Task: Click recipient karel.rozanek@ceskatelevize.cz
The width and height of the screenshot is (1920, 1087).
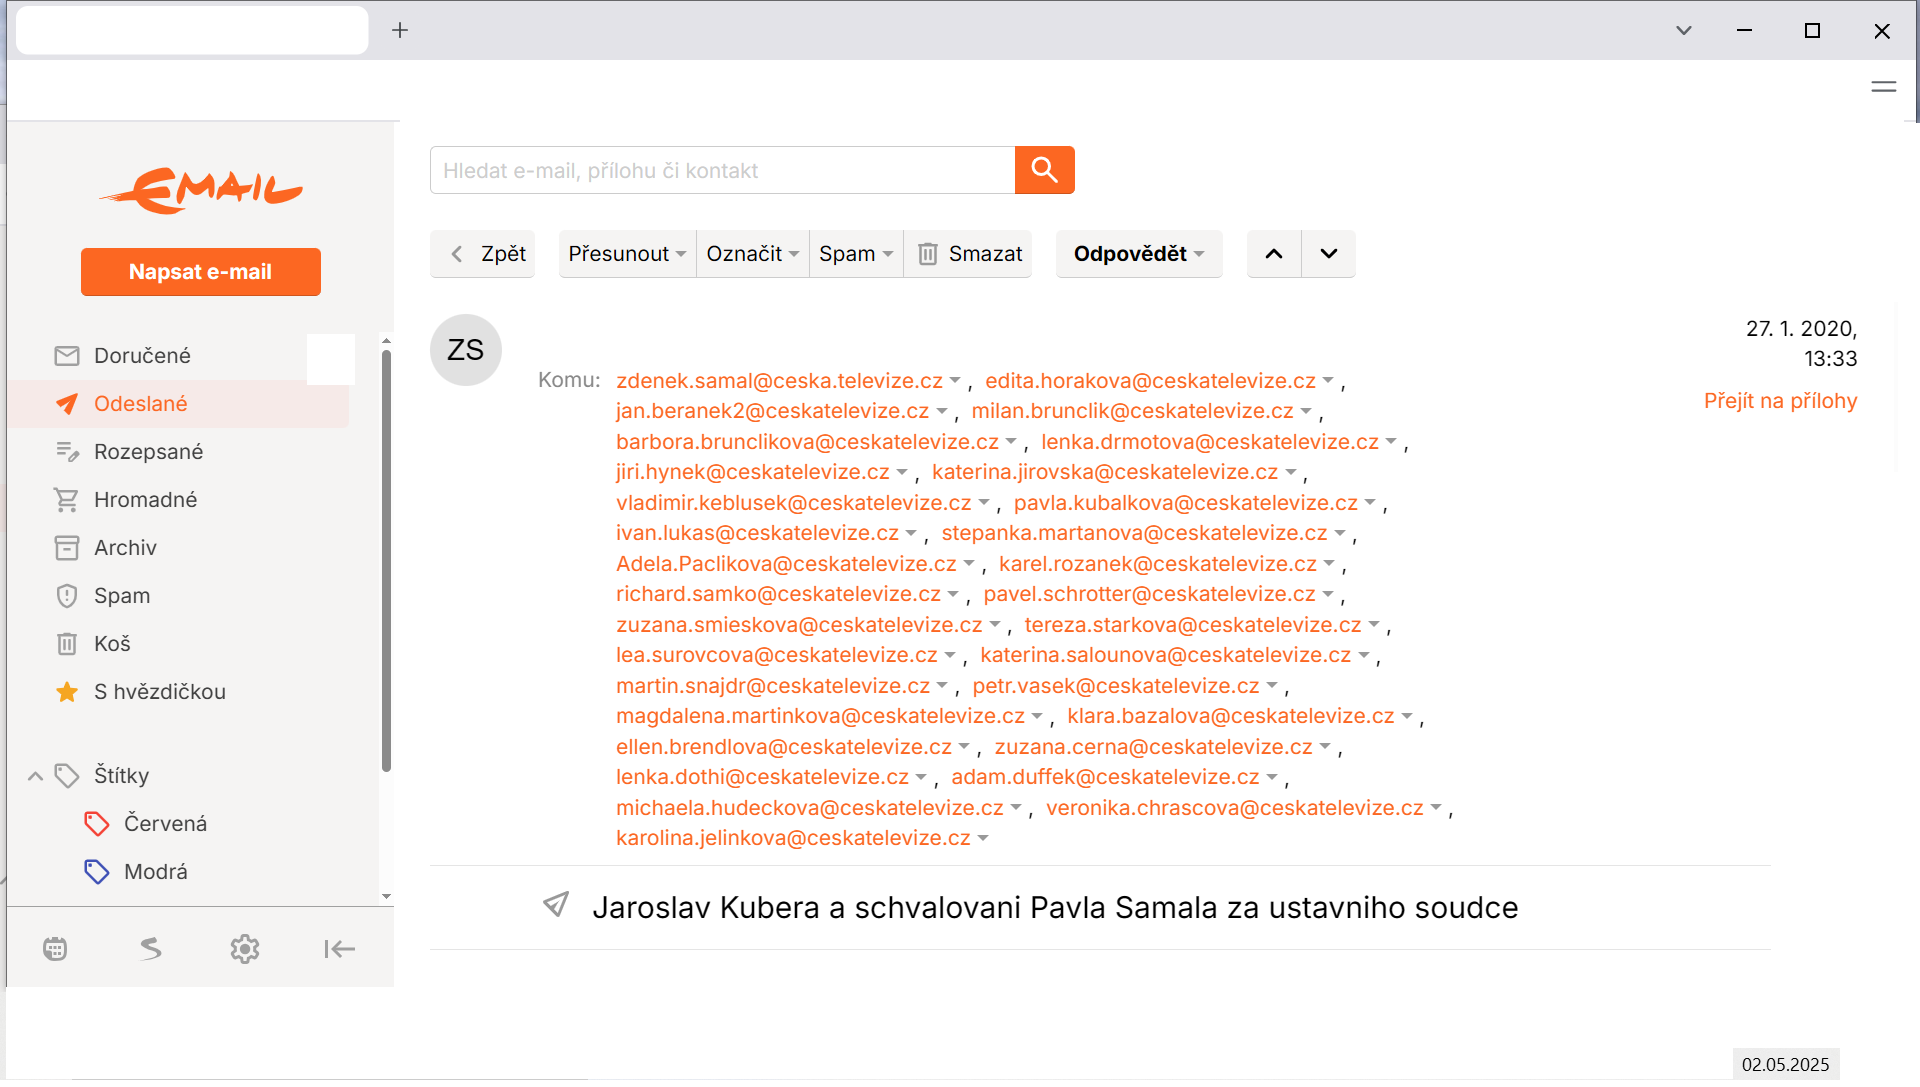Action: [1158, 564]
